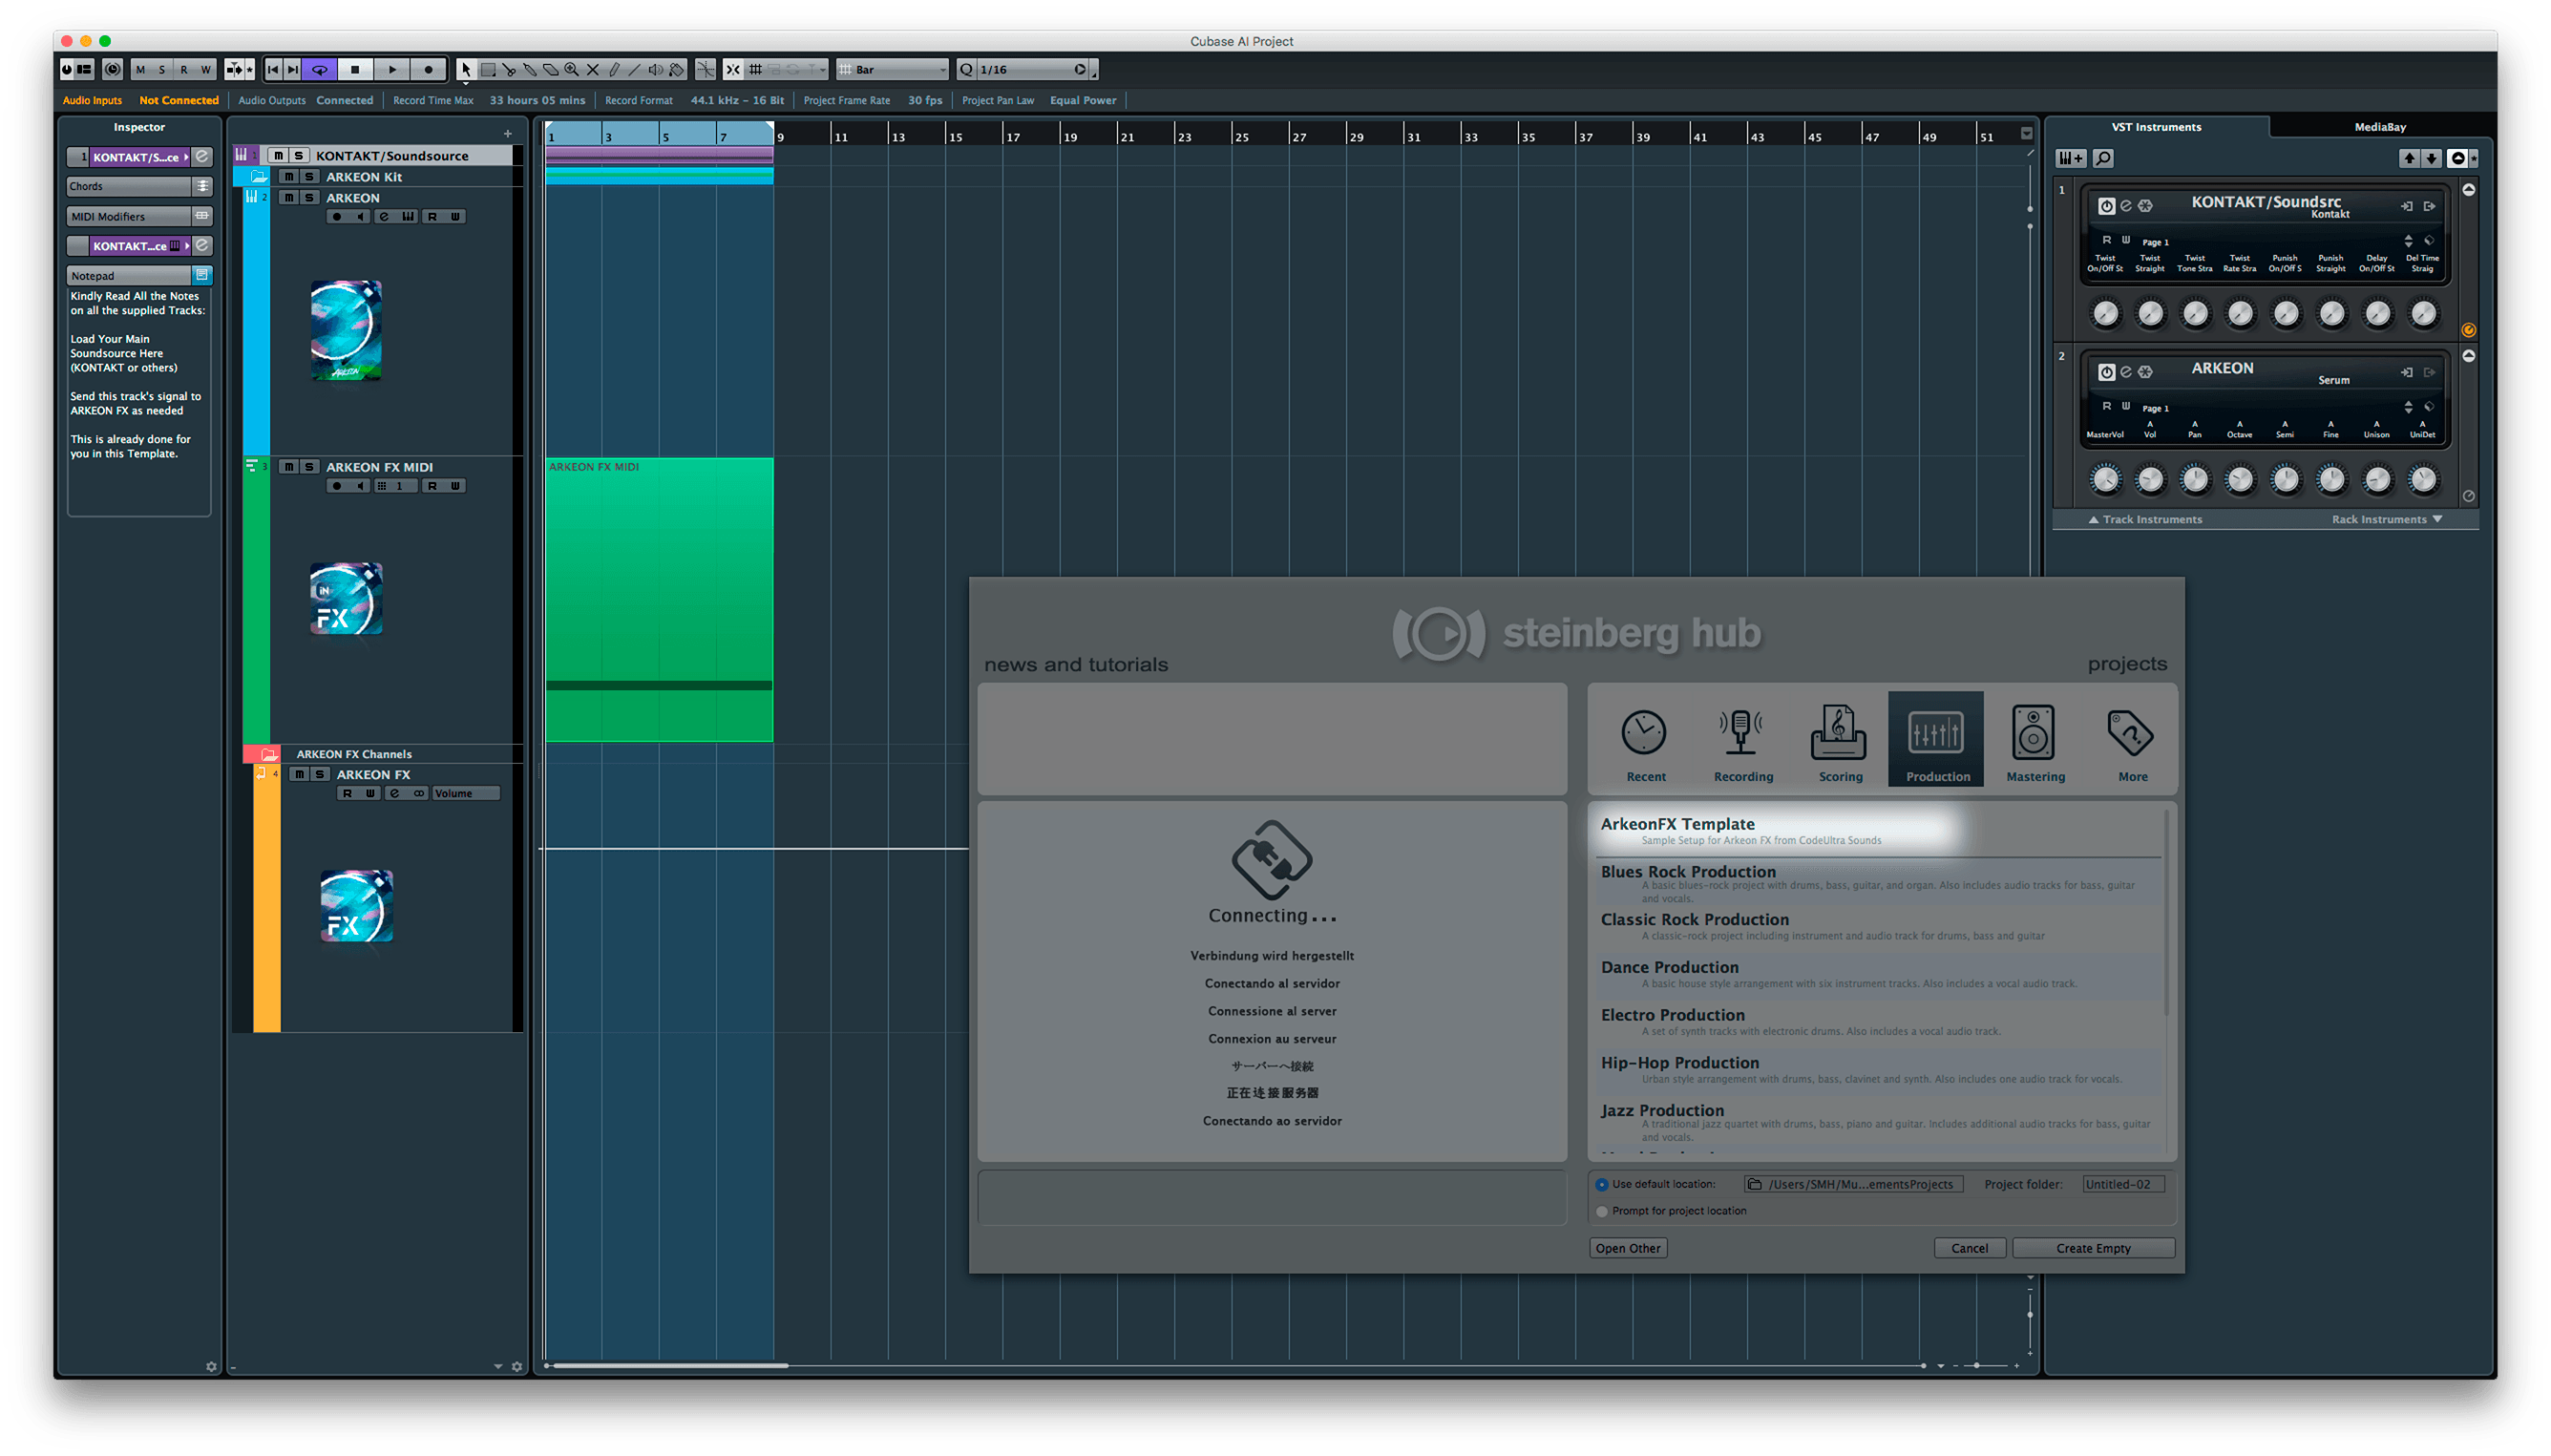Select Prompt for project location radio
Screen dimensions: 2551x1456
pos(1602,1211)
